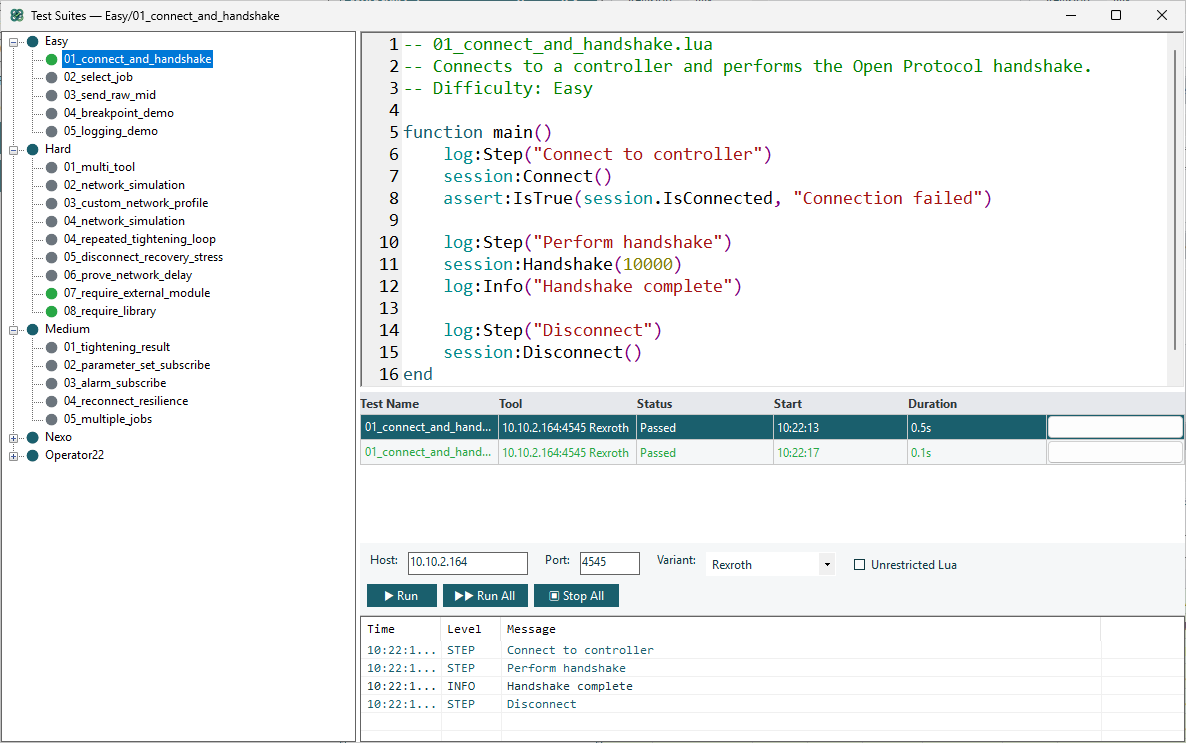
Task: Click progress bar of 0.1s result row
Action: click(x=1115, y=452)
